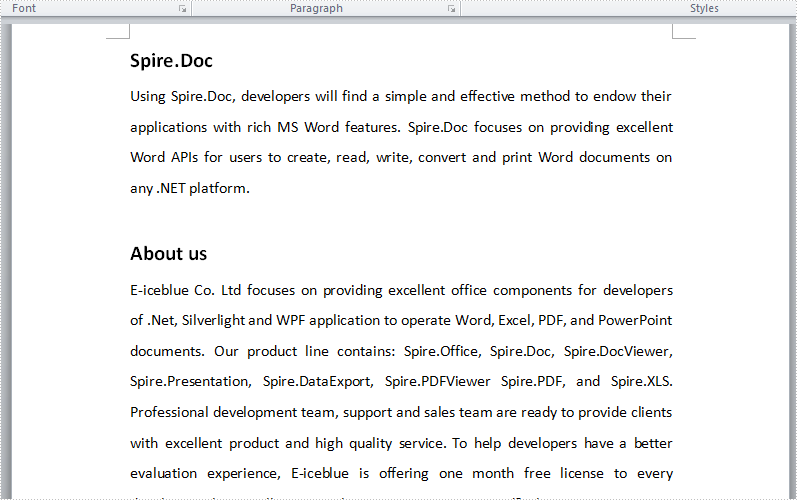The image size is (797, 500).
Task: Click the word 'Spire.XLS.'
Action: point(642,382)
